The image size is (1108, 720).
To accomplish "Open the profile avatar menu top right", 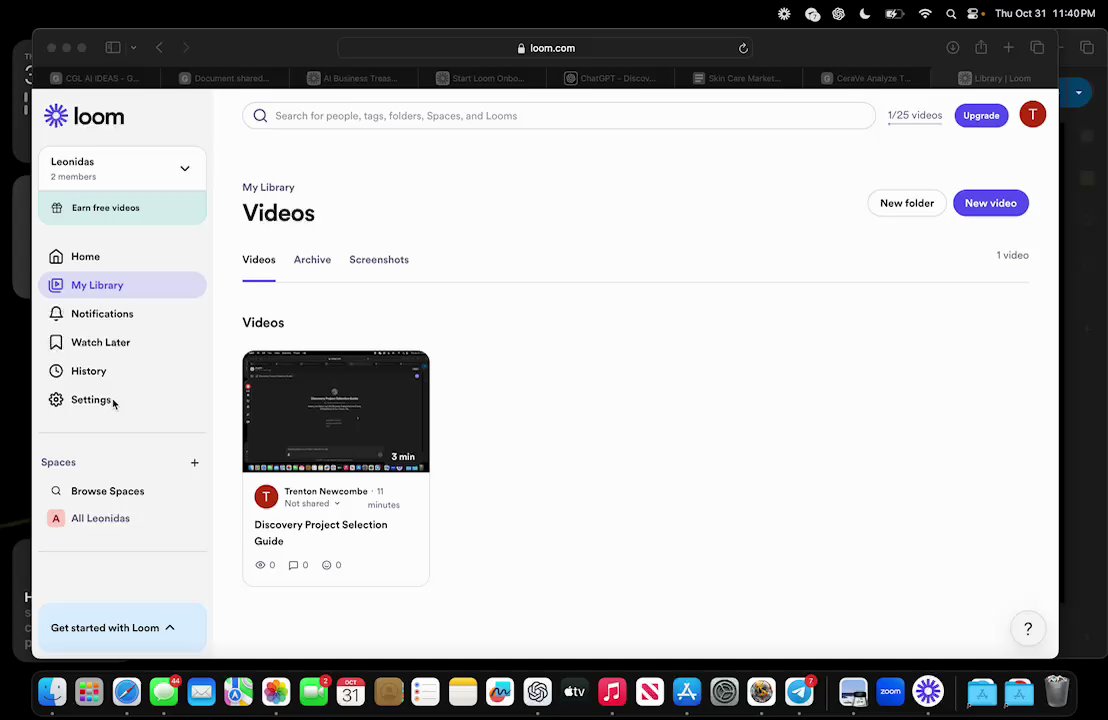I will [x=1032, y=114].
